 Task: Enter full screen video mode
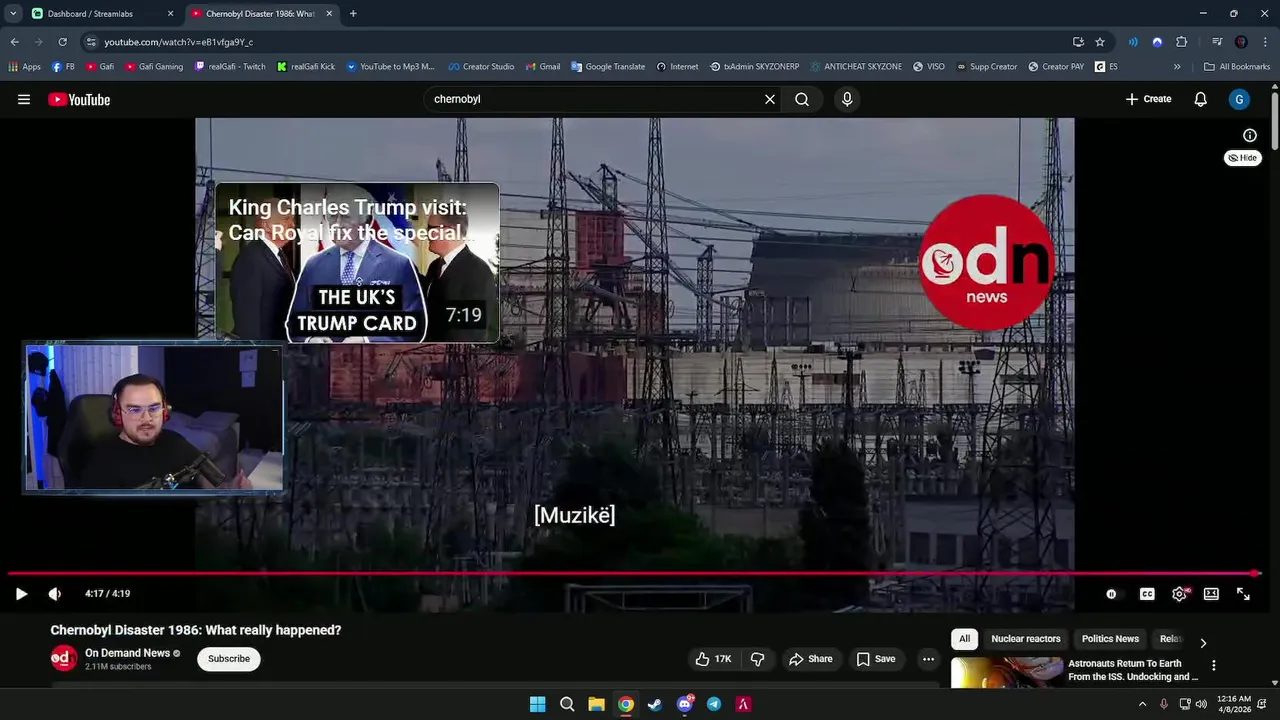pyautogui.click(x=1243, y=594)
